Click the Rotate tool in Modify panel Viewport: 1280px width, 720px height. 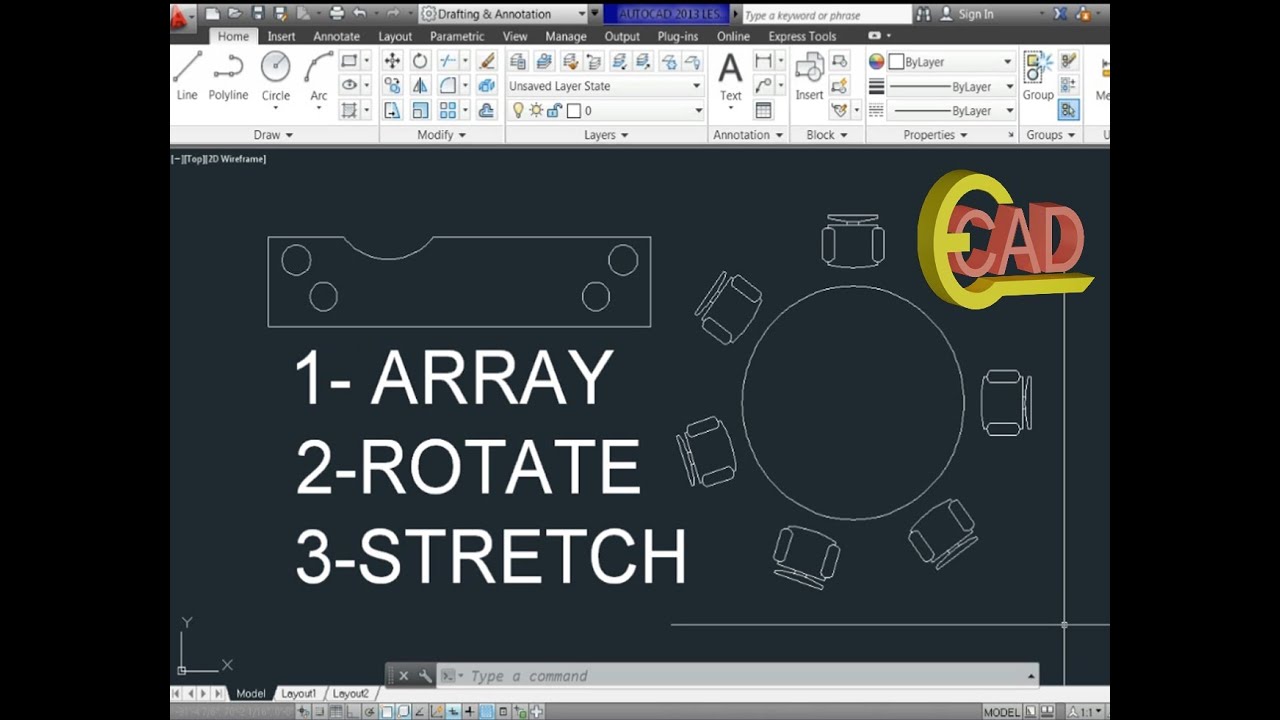420,61
